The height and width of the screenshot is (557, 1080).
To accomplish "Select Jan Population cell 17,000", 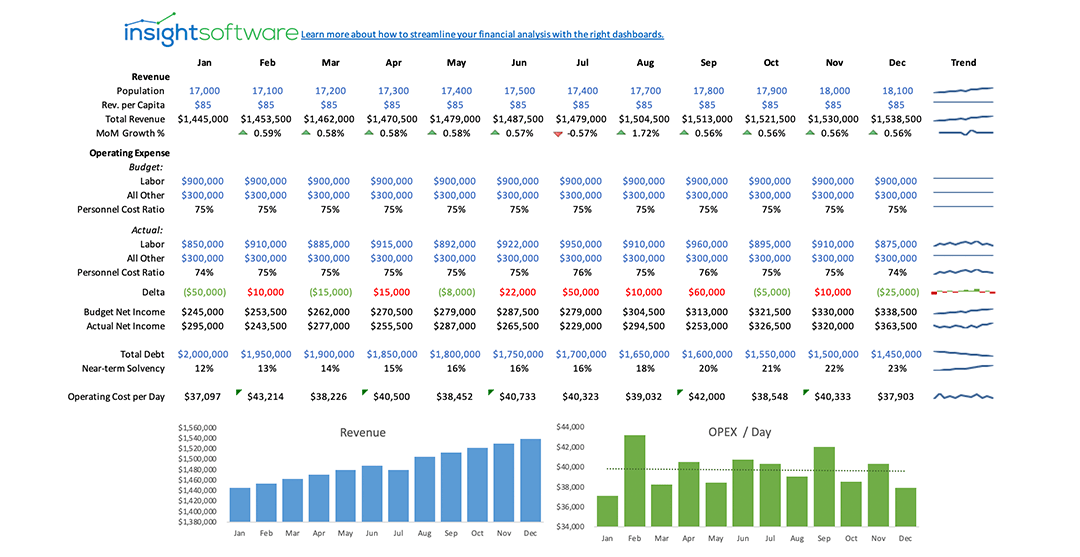I will [205, 91].
